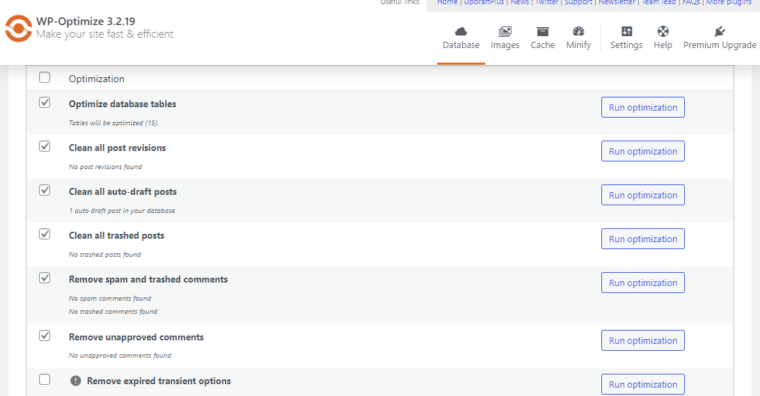
Task: Click 'Clean all auto-draft posts' label
Action: (123, 191)
